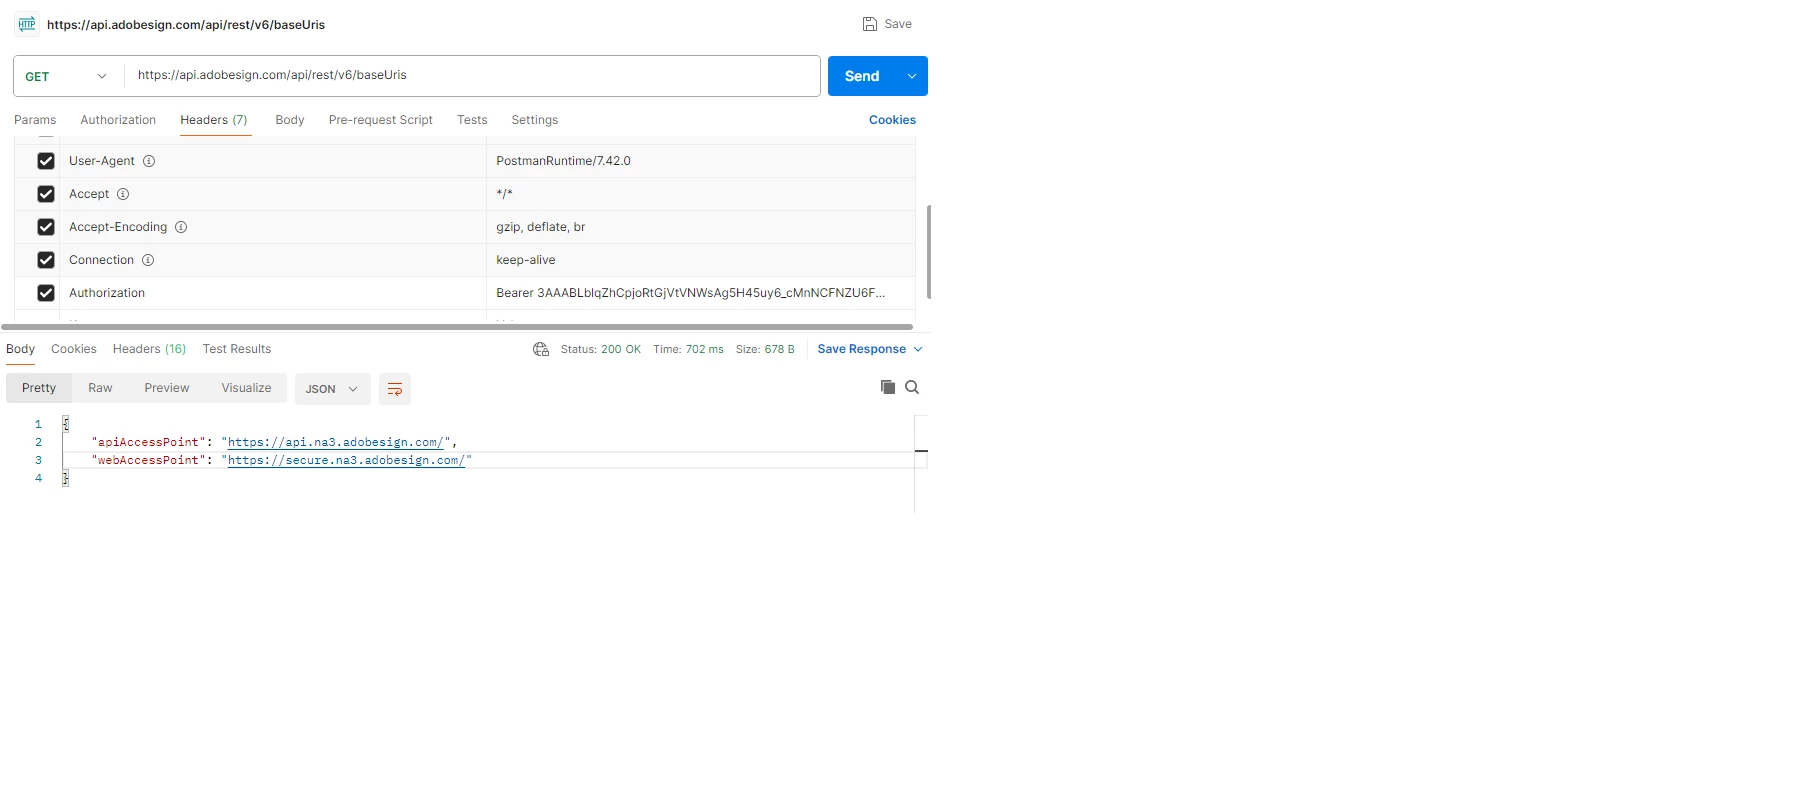Click the request title URL text
The height and width of the screenshot is (808, 1813).
(186, 25)
